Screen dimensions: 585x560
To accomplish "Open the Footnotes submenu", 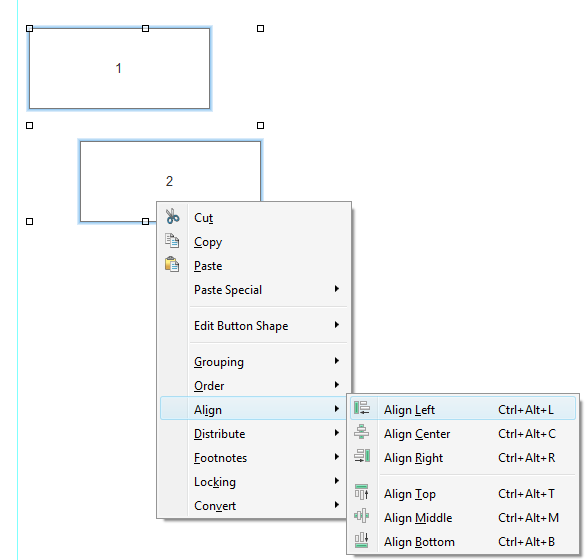I will pos(254,457).
